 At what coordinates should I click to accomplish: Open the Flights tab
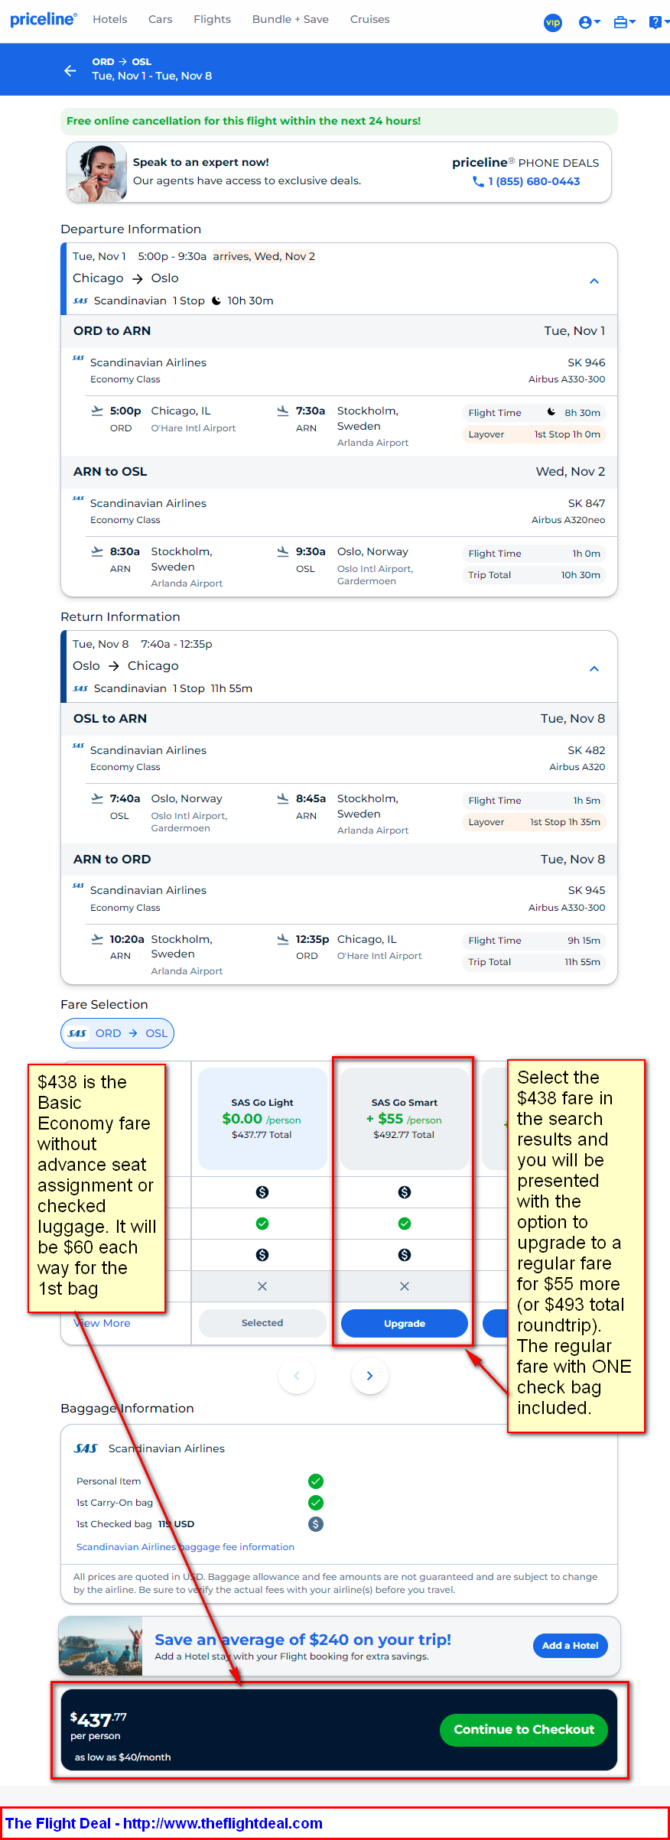212,19
